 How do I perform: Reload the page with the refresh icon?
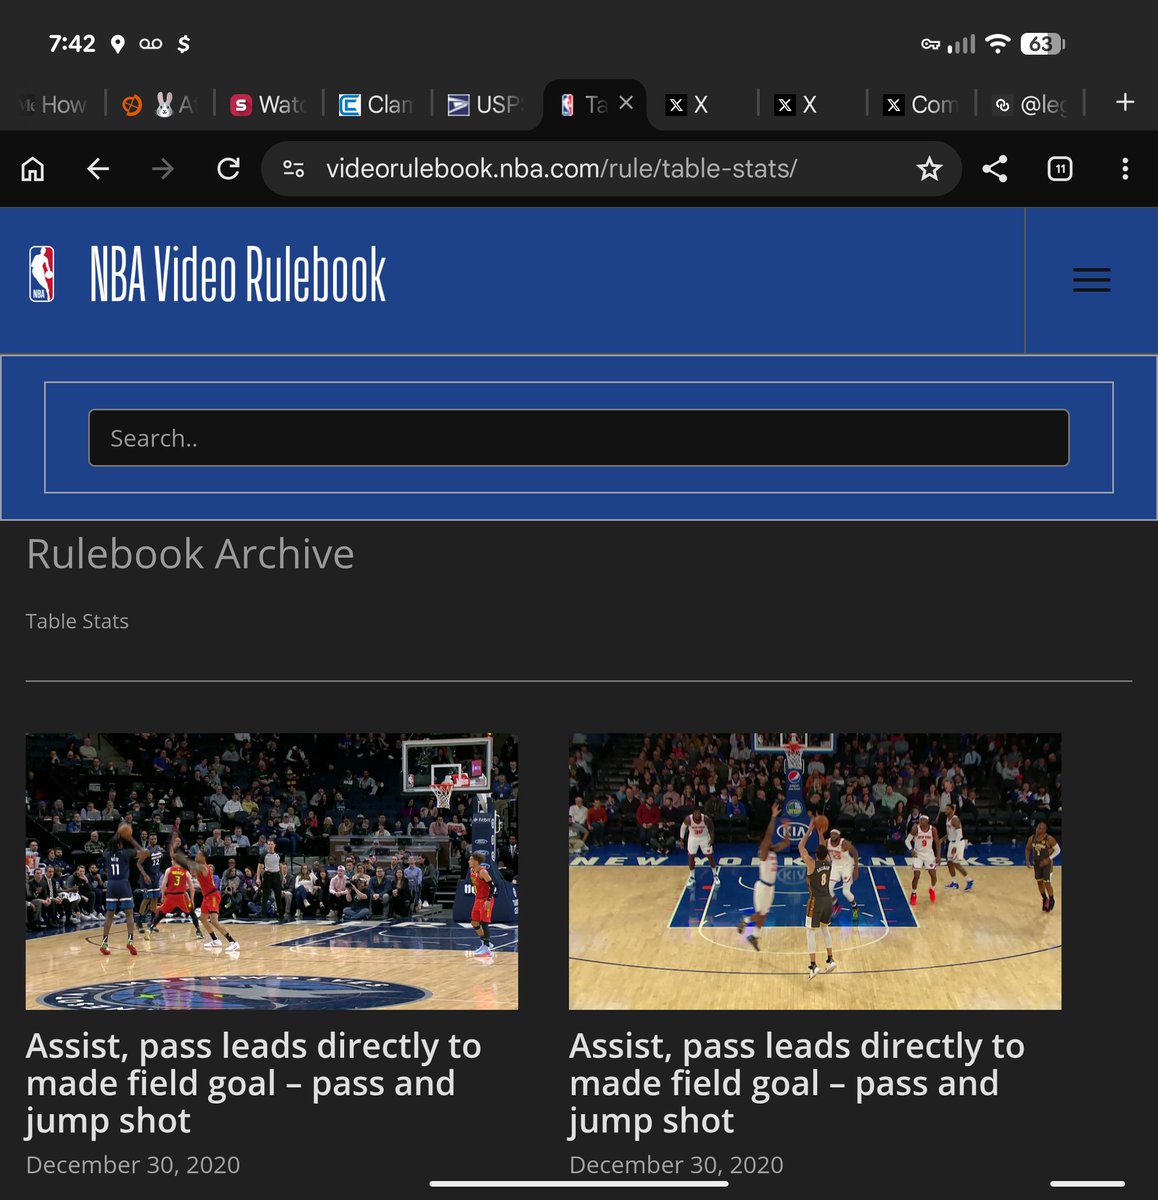(x=228, y=169)
